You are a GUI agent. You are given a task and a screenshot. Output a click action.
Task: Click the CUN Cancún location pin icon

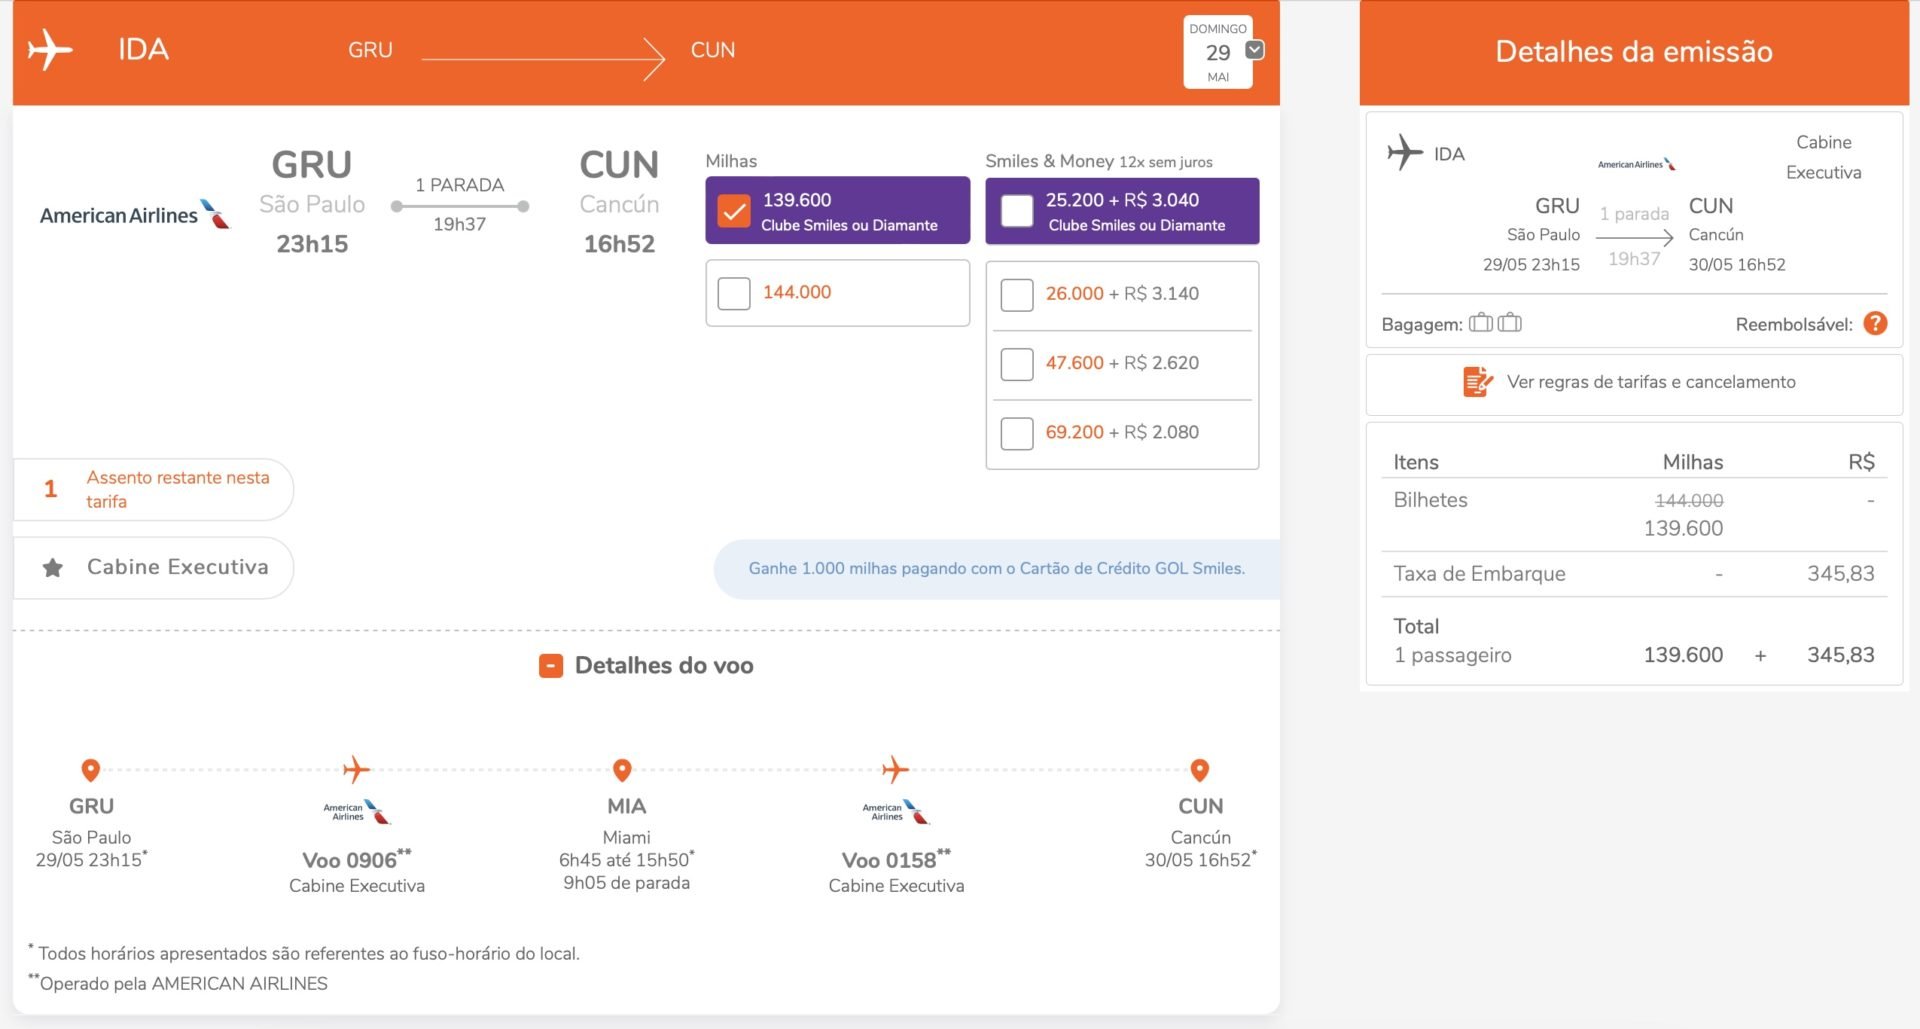click(1200, 770)
